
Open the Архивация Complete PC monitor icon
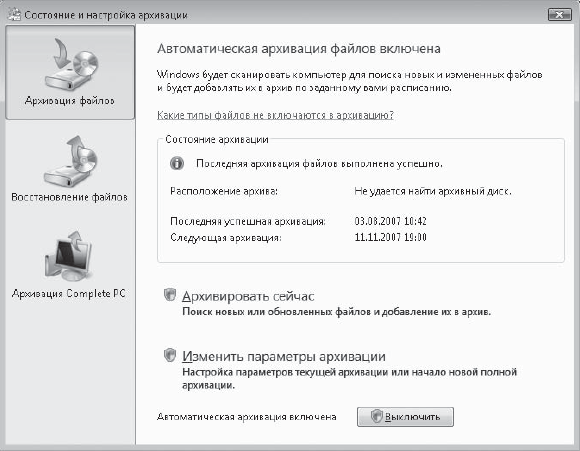[68, 257]
